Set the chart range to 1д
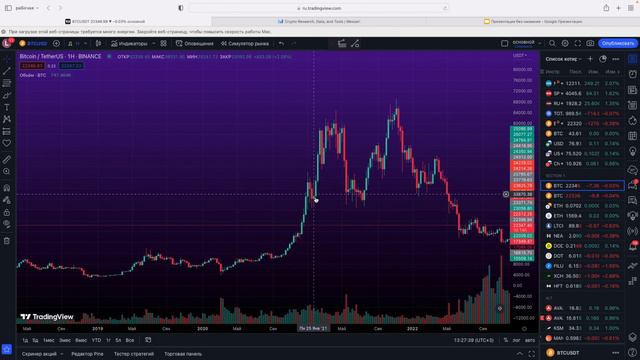Screen dimensions: 640x360 25,340
